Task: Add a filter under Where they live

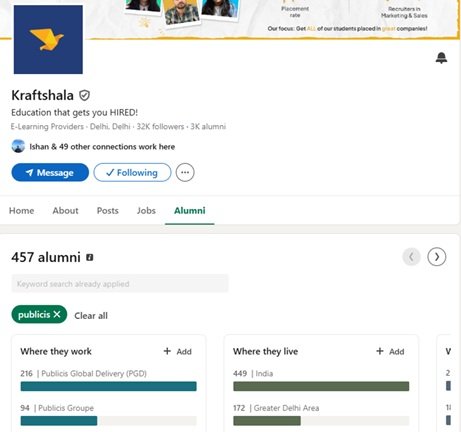Action: [390, 351]
